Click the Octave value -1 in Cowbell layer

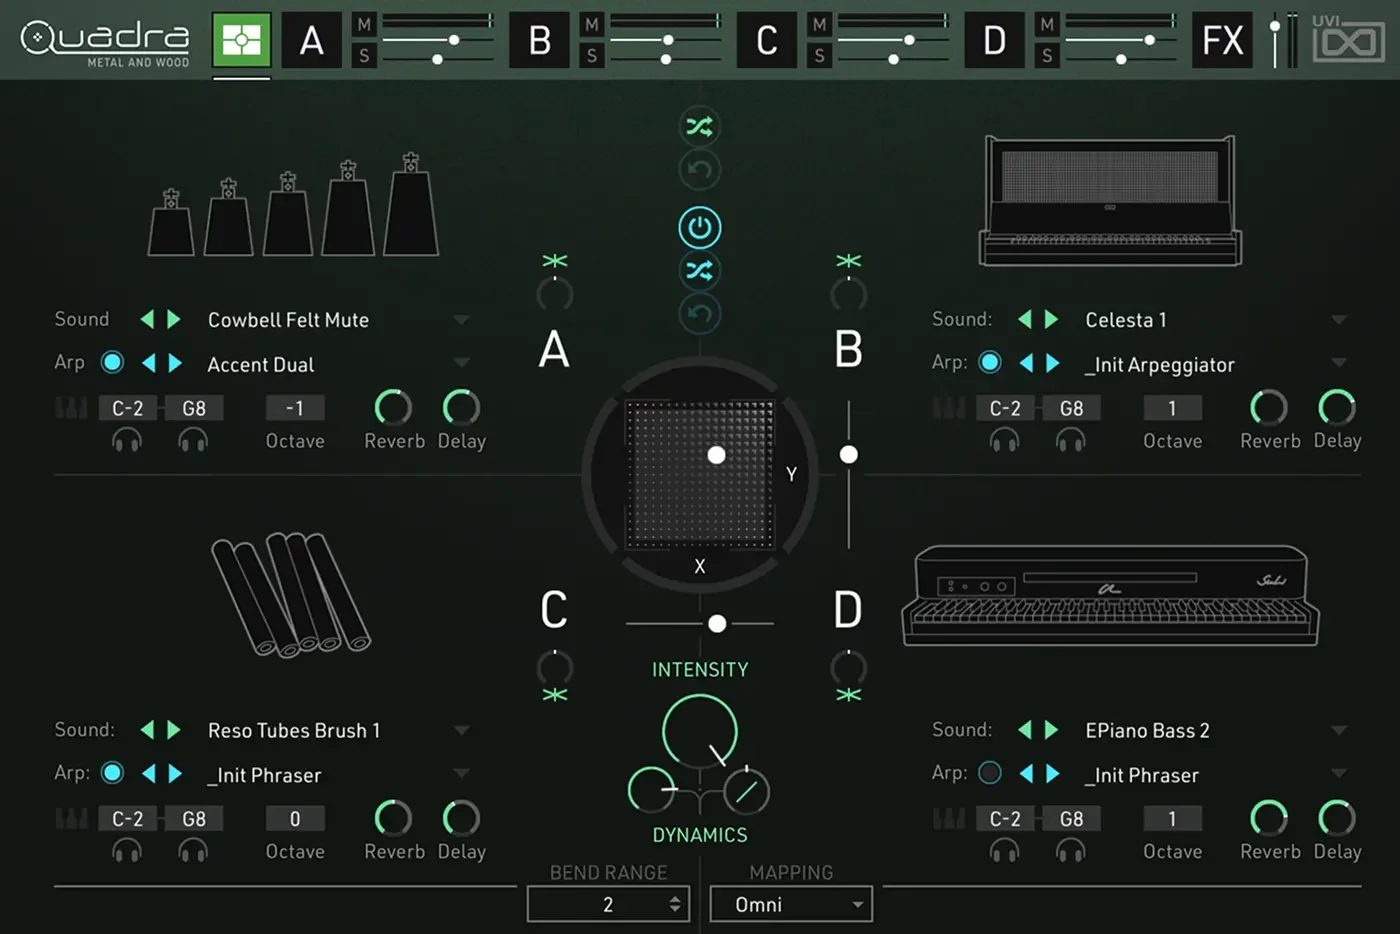pos(295,408)
